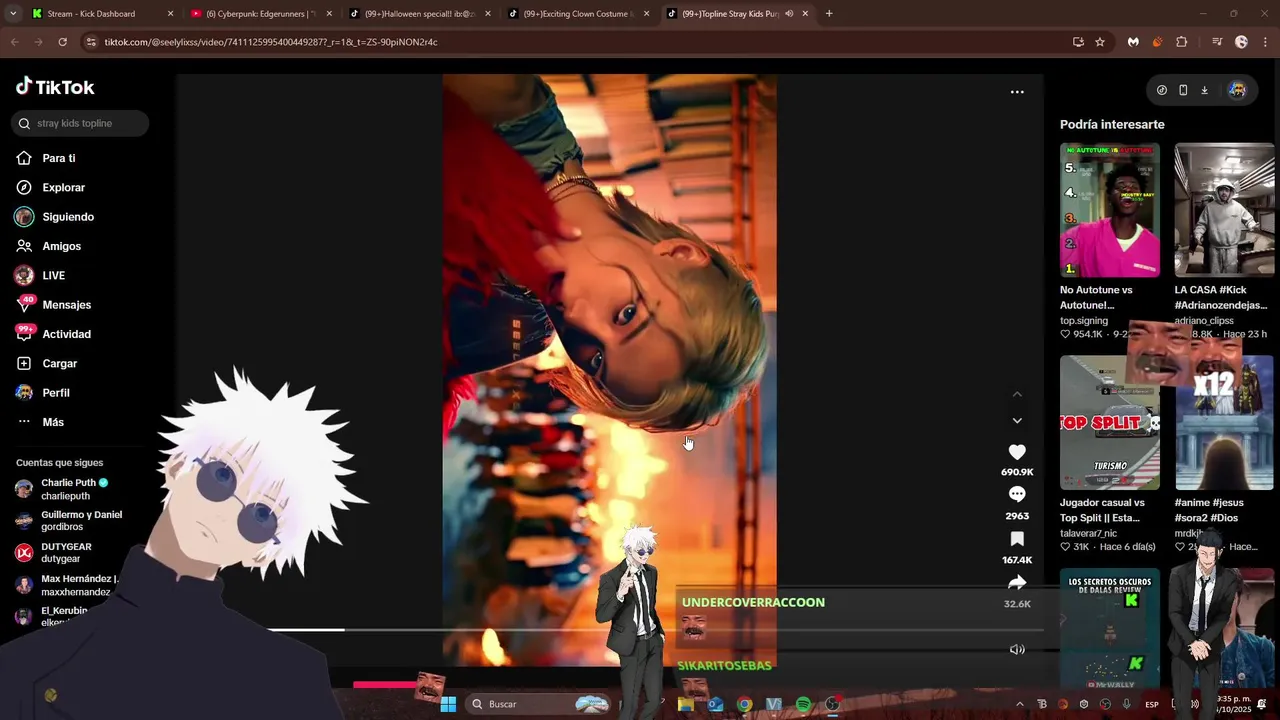The image size is (1280, 720).
Task: Close the Topline Stray Kids tab
Action: (805, 14)
